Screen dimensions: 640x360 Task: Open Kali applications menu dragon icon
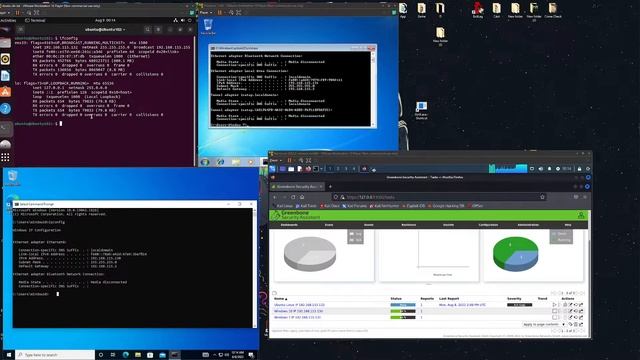tap(273, 169)
